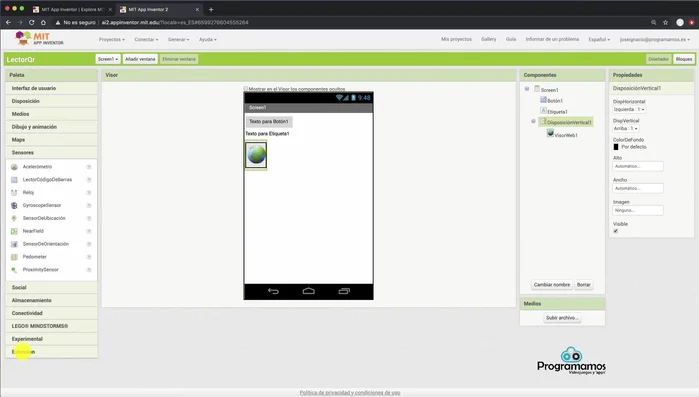The image size is (699, 397).
Task: Open the ColorDeFondo black swatch
Action: (616, 147)
